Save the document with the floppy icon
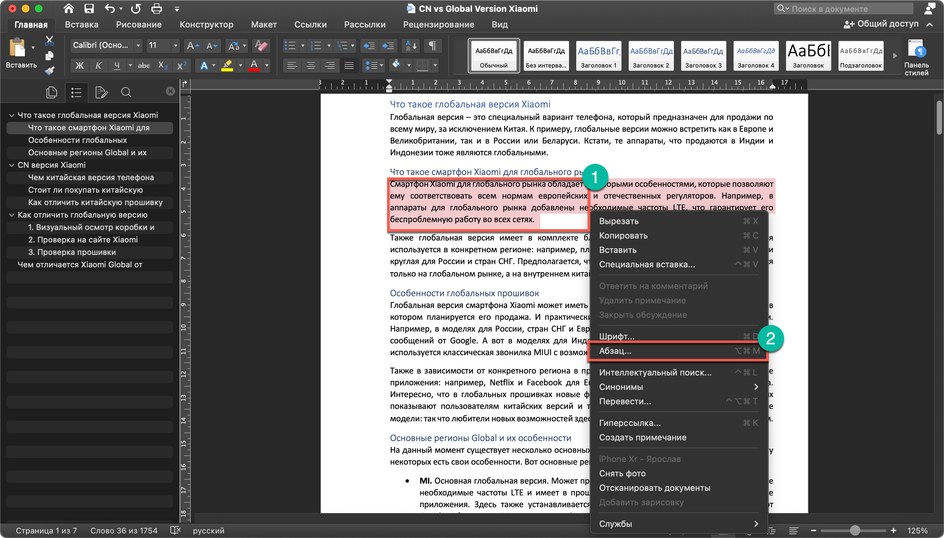944x538 pixels. (x=88, y=8)
